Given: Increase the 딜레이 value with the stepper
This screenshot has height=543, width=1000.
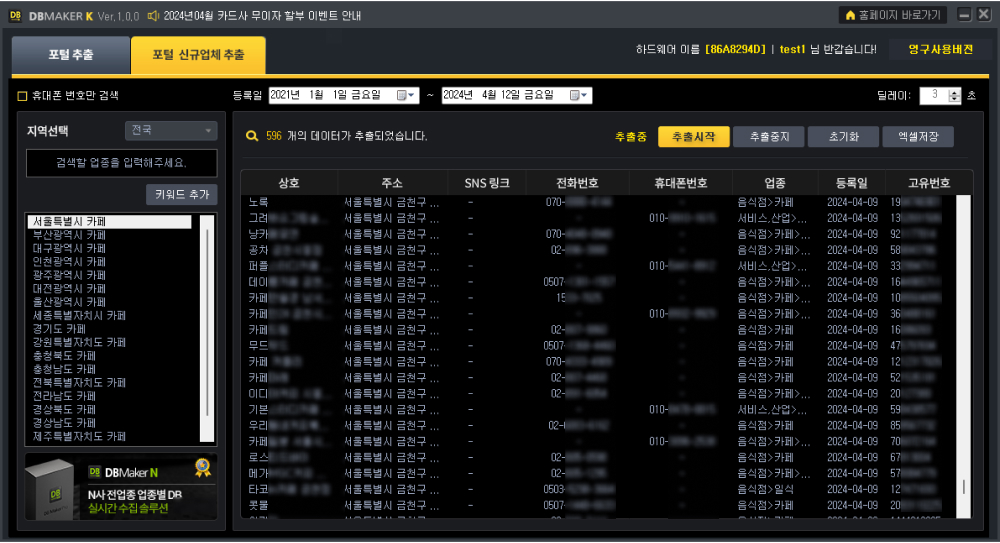Looking at the screenshot, I should point(954,91).
